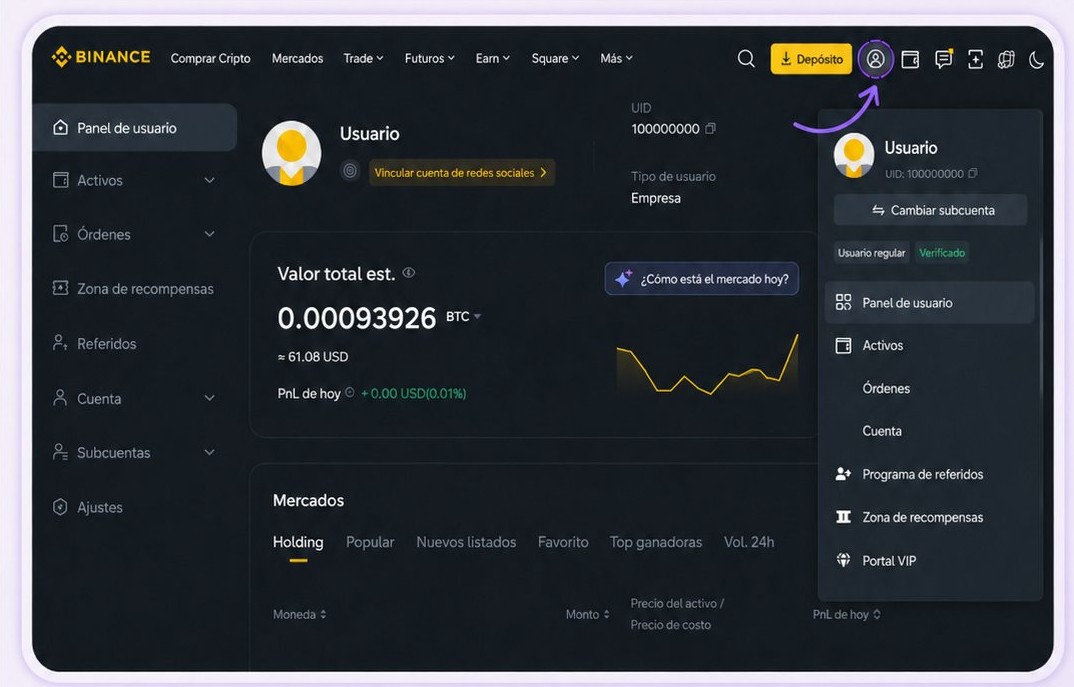
Task: Click the large Usuario profile avatar
Action: 292,153
